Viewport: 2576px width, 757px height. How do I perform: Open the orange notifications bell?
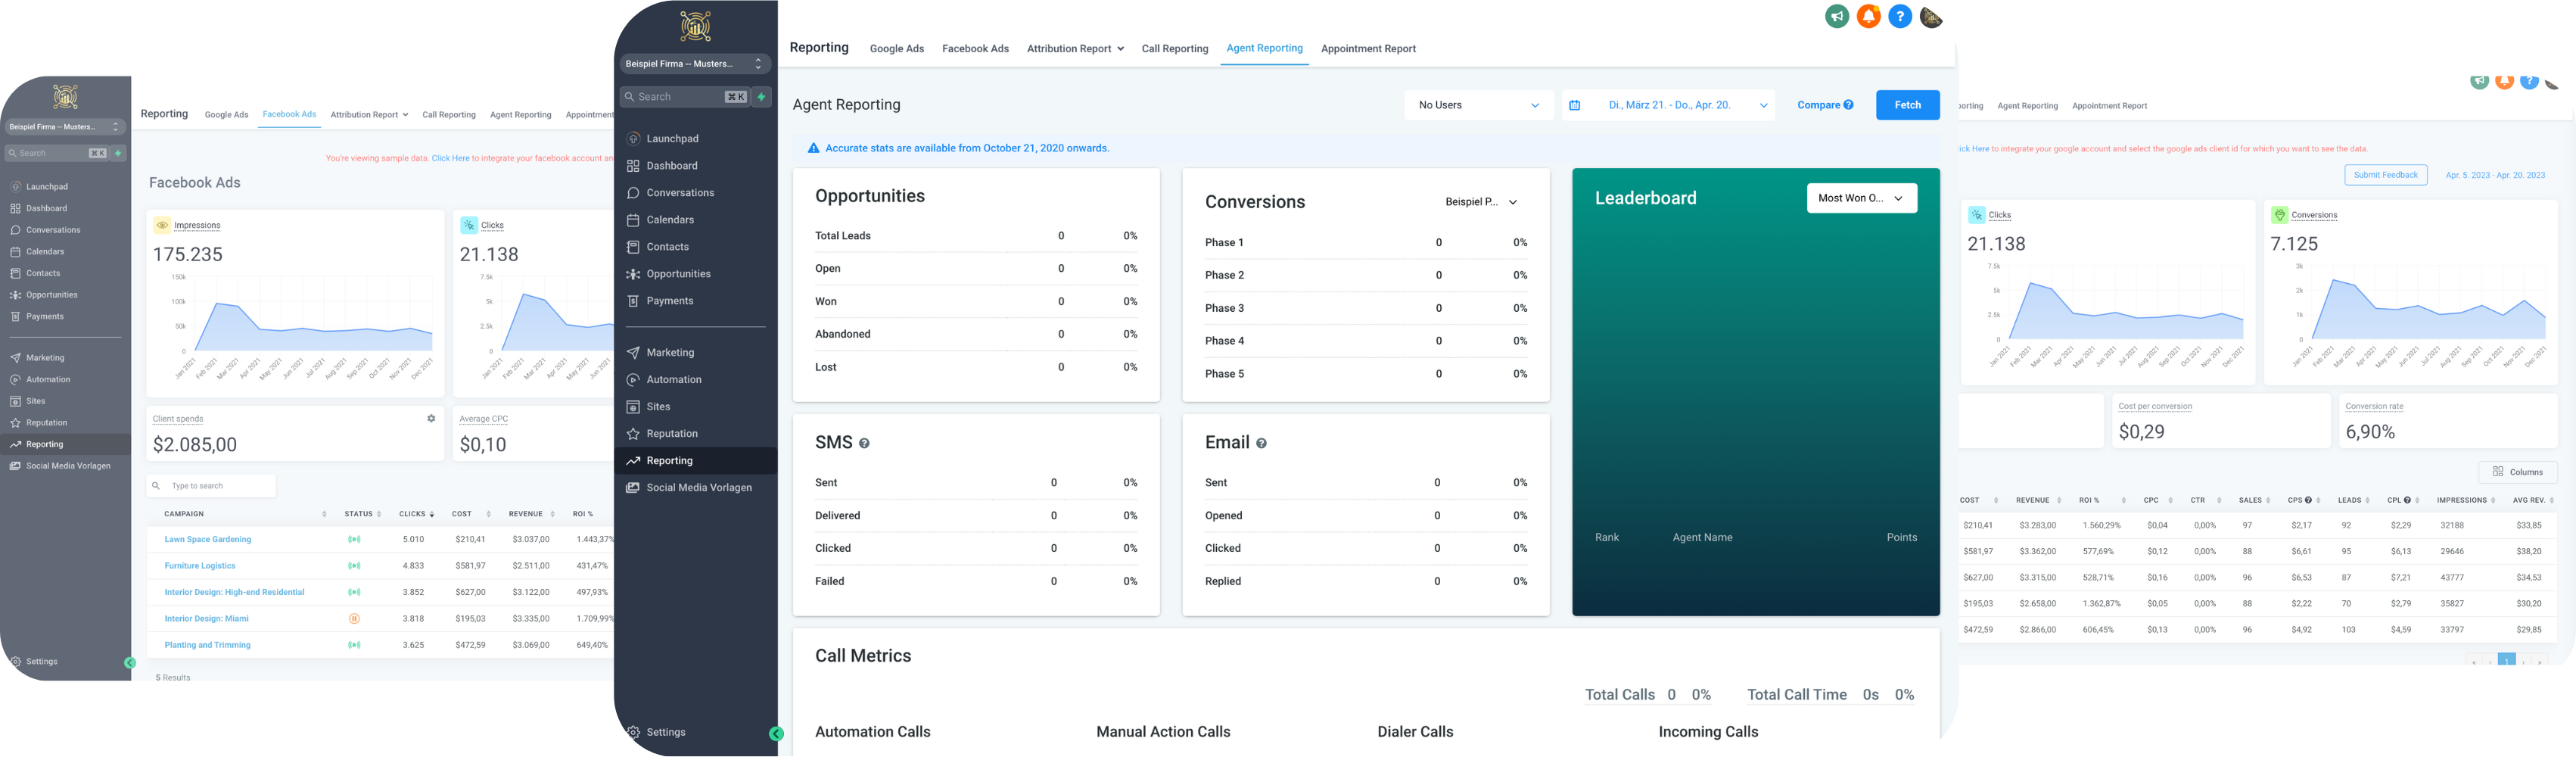(x=1868, y=16)
